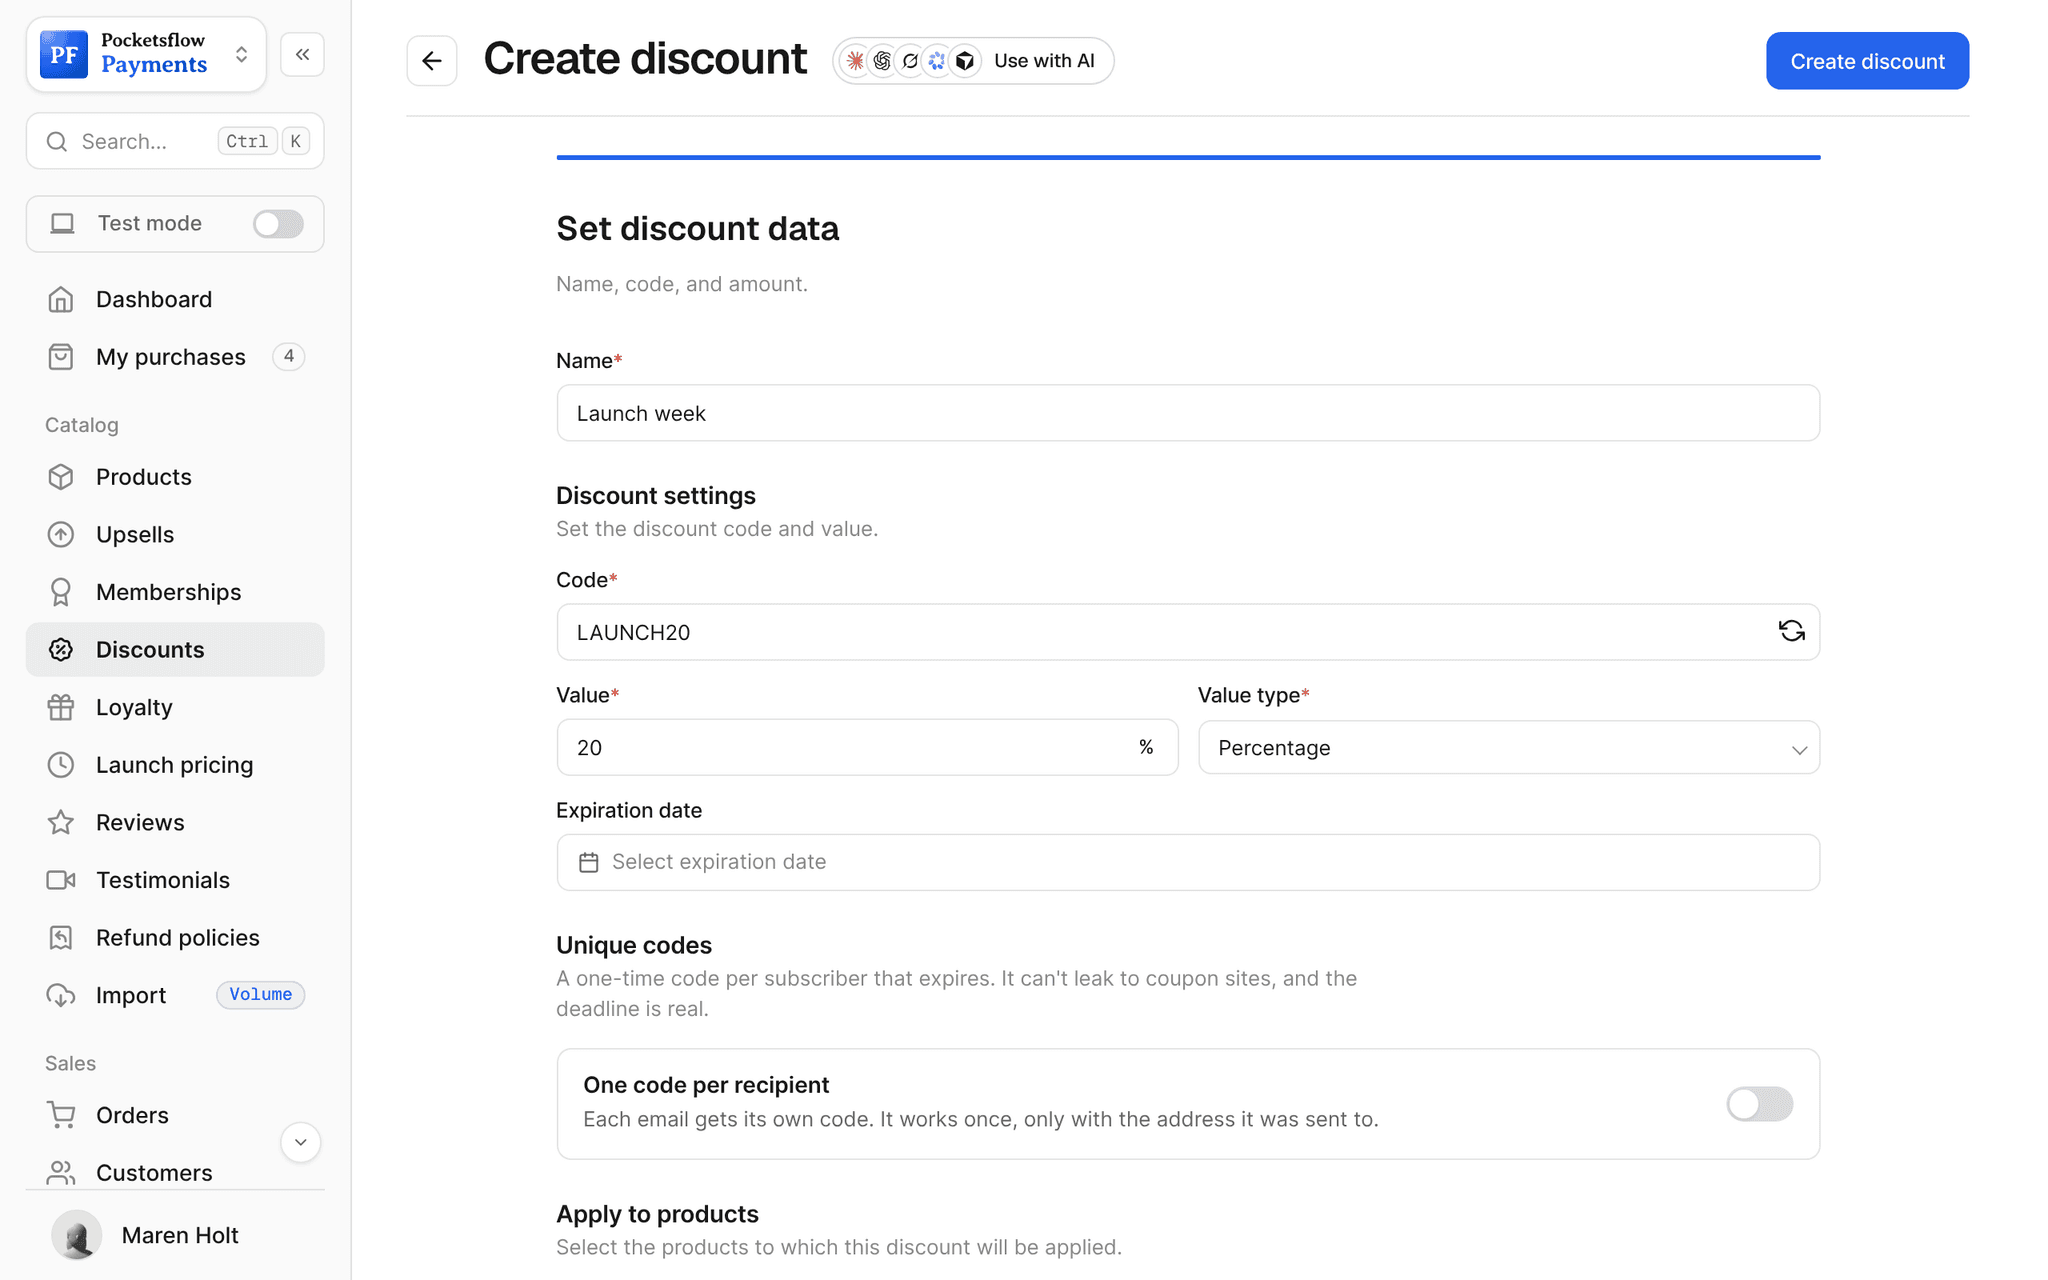
Task: Click the Pocketsflow PF logo
Action: 64,54
